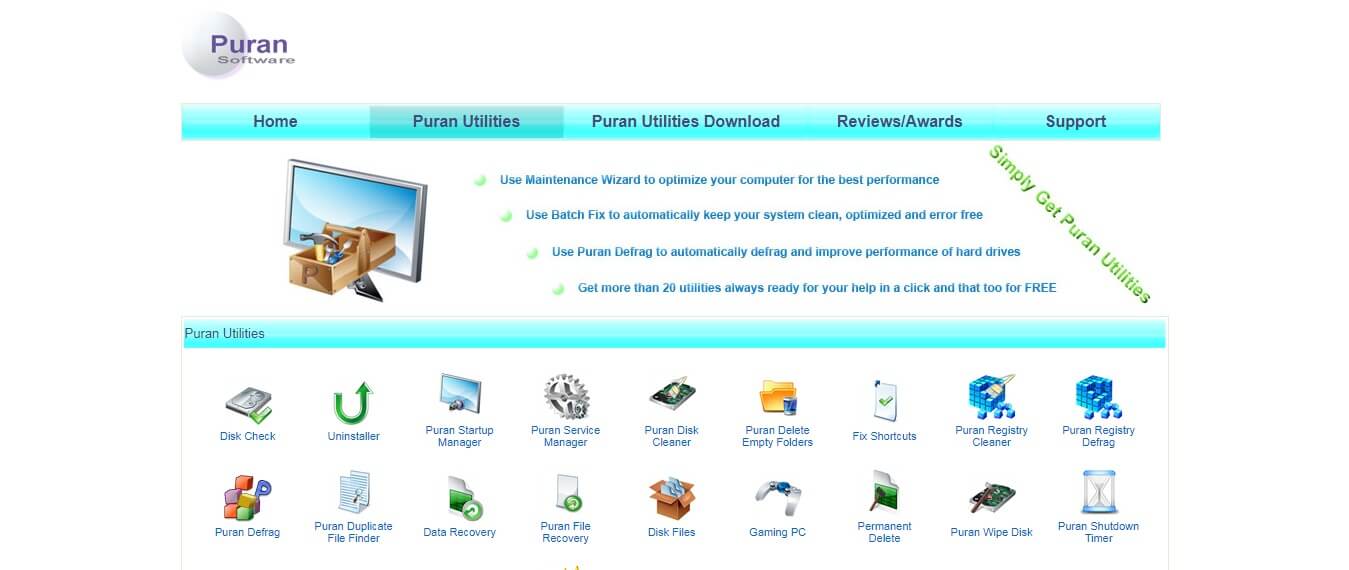Click the Gaming PC controller icon

pyautogui.click(x=778, y=497)
